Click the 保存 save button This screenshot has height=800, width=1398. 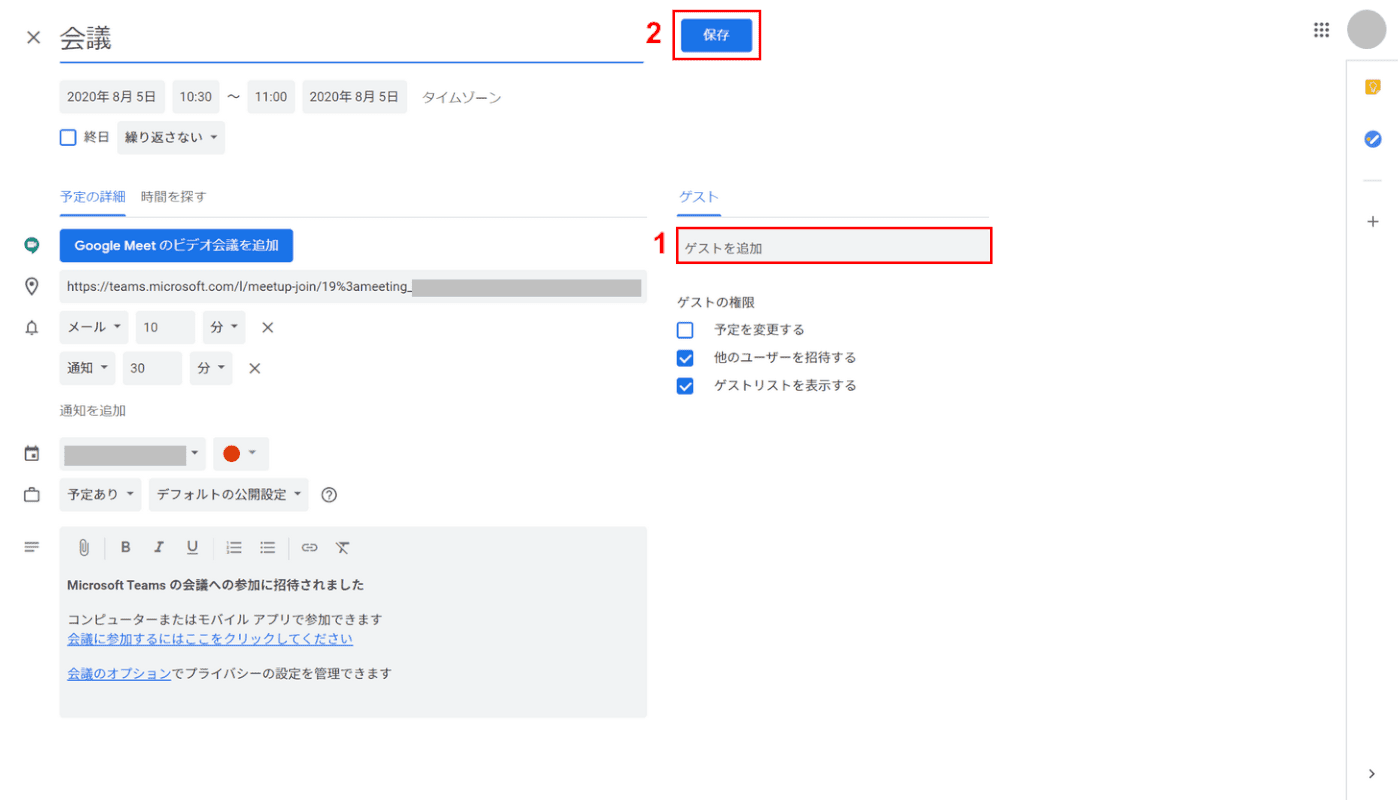pyautogui.click(x=716, y=35)
